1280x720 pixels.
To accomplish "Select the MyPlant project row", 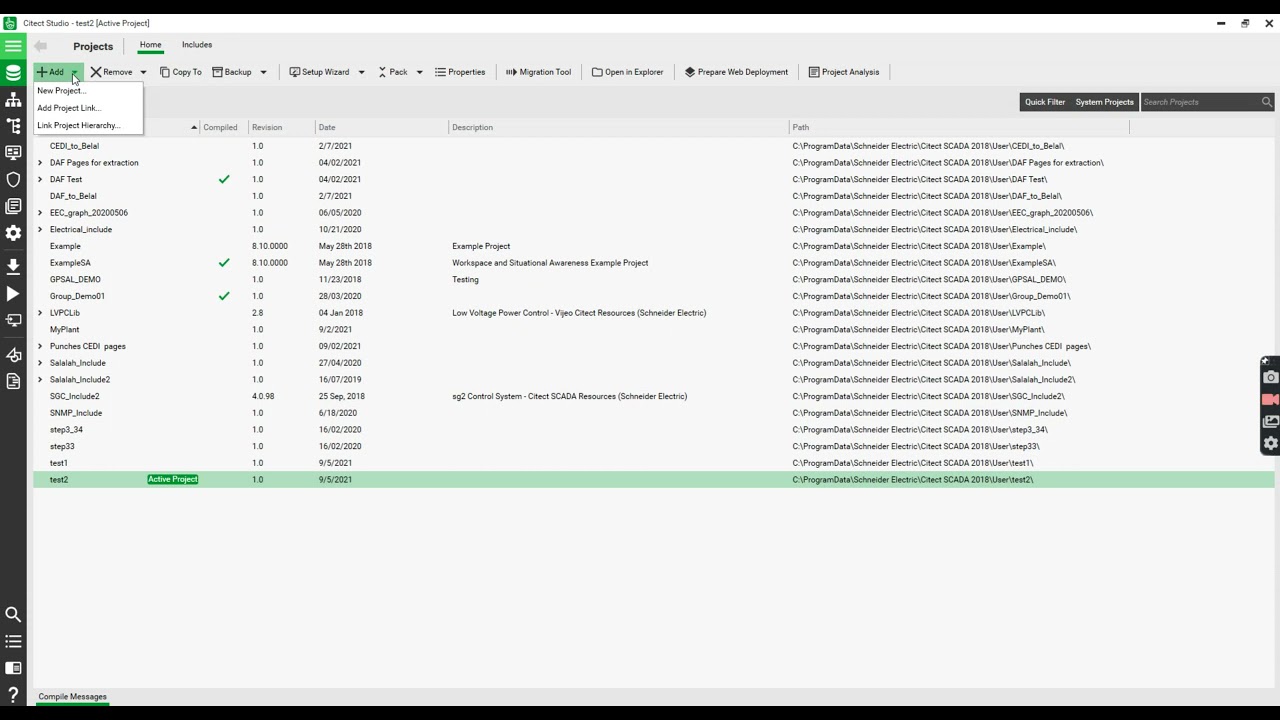I will [x=654, y=330].
